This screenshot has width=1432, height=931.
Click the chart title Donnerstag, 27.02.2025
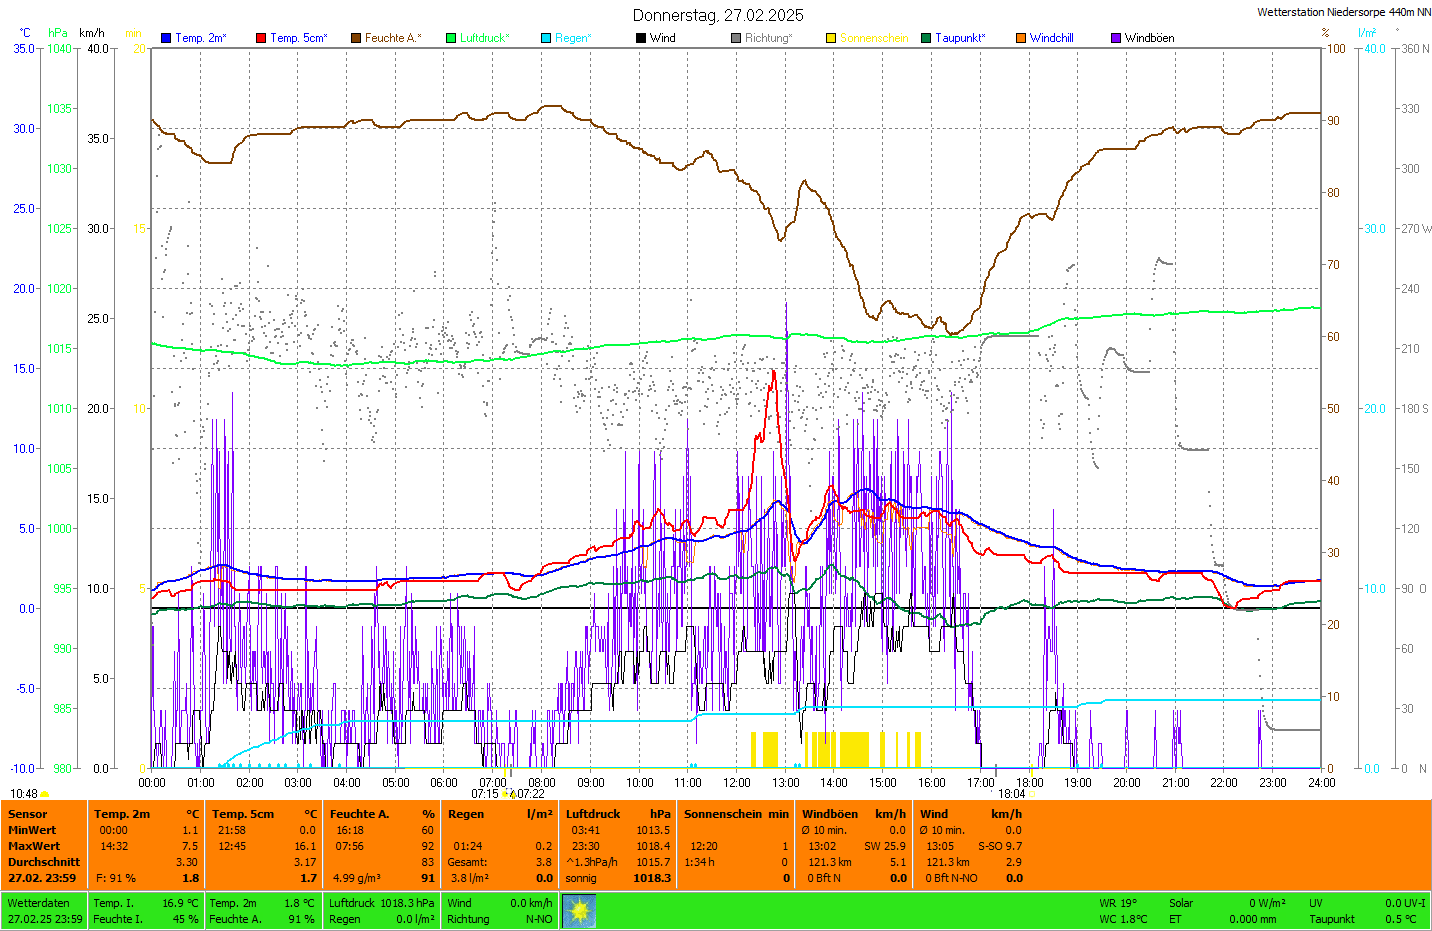[717, 15]
